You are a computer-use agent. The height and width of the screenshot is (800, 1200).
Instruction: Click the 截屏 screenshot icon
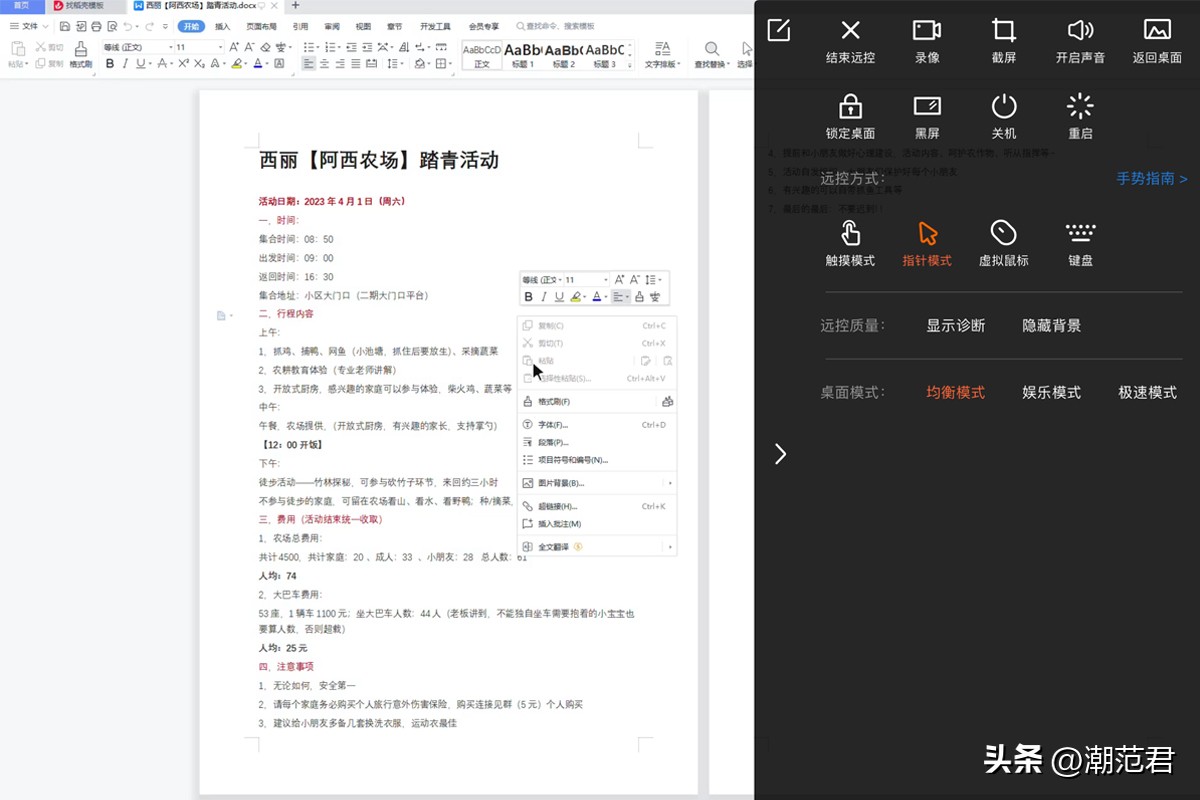[1003, 40]
